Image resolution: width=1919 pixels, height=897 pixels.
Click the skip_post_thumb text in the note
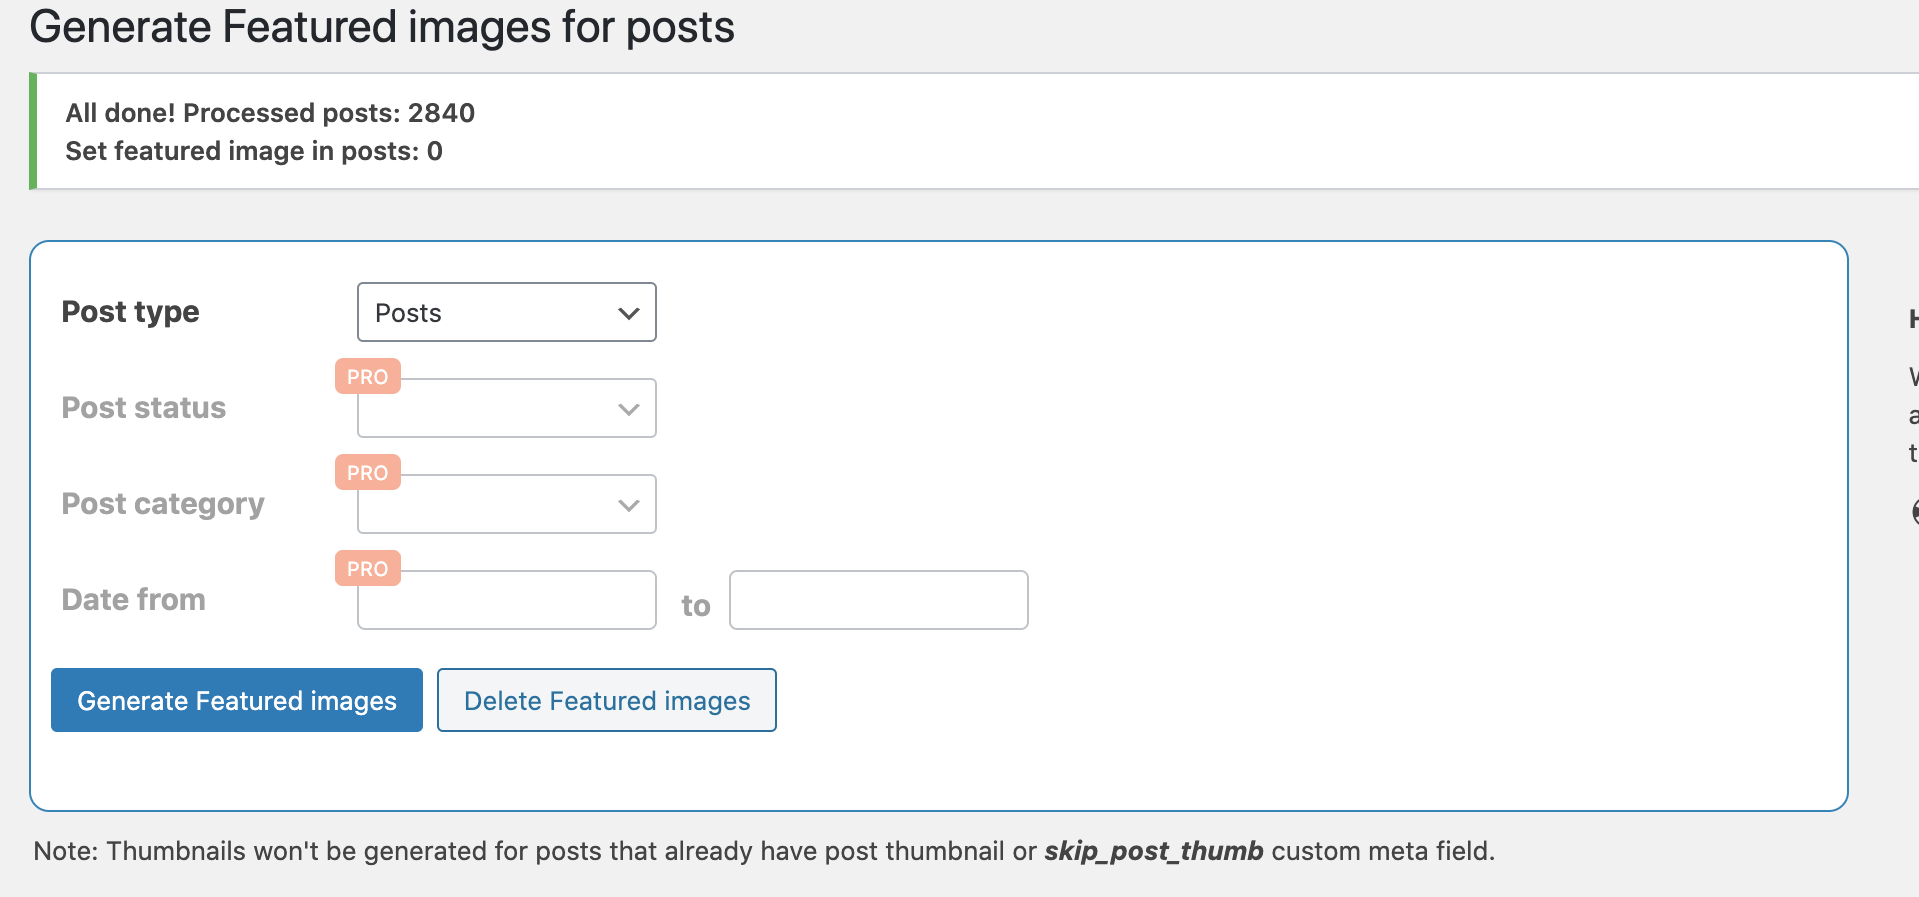1154,851
